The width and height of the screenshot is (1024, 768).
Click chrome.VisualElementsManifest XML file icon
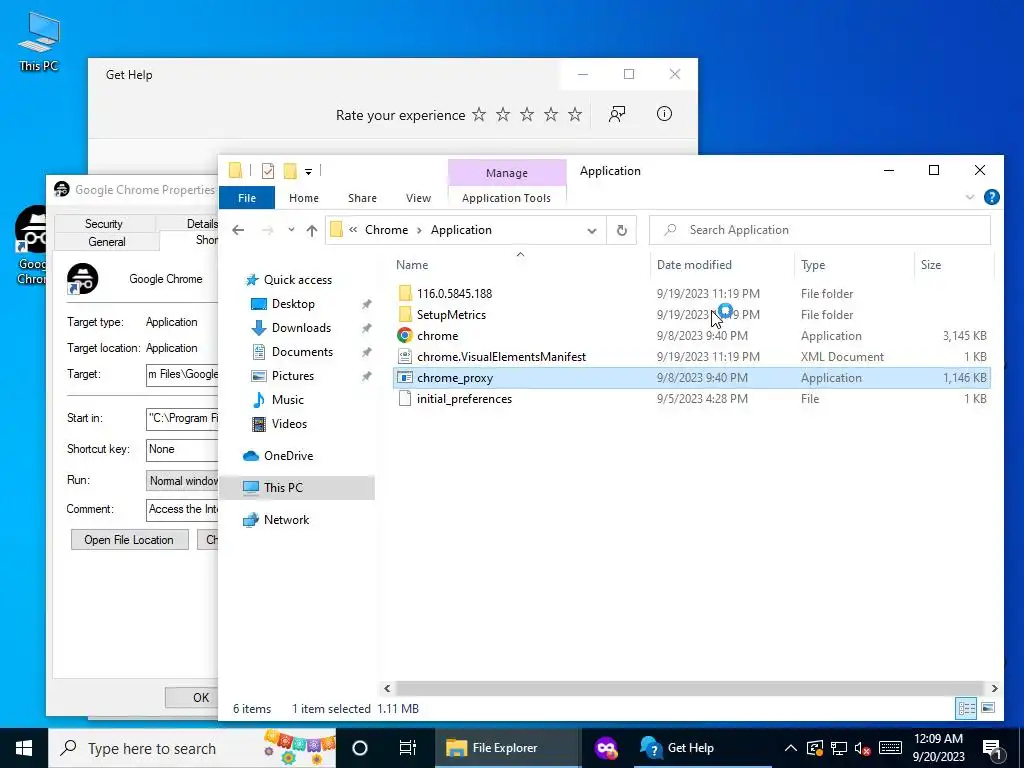pyautogui.click(x=405, y=357)
